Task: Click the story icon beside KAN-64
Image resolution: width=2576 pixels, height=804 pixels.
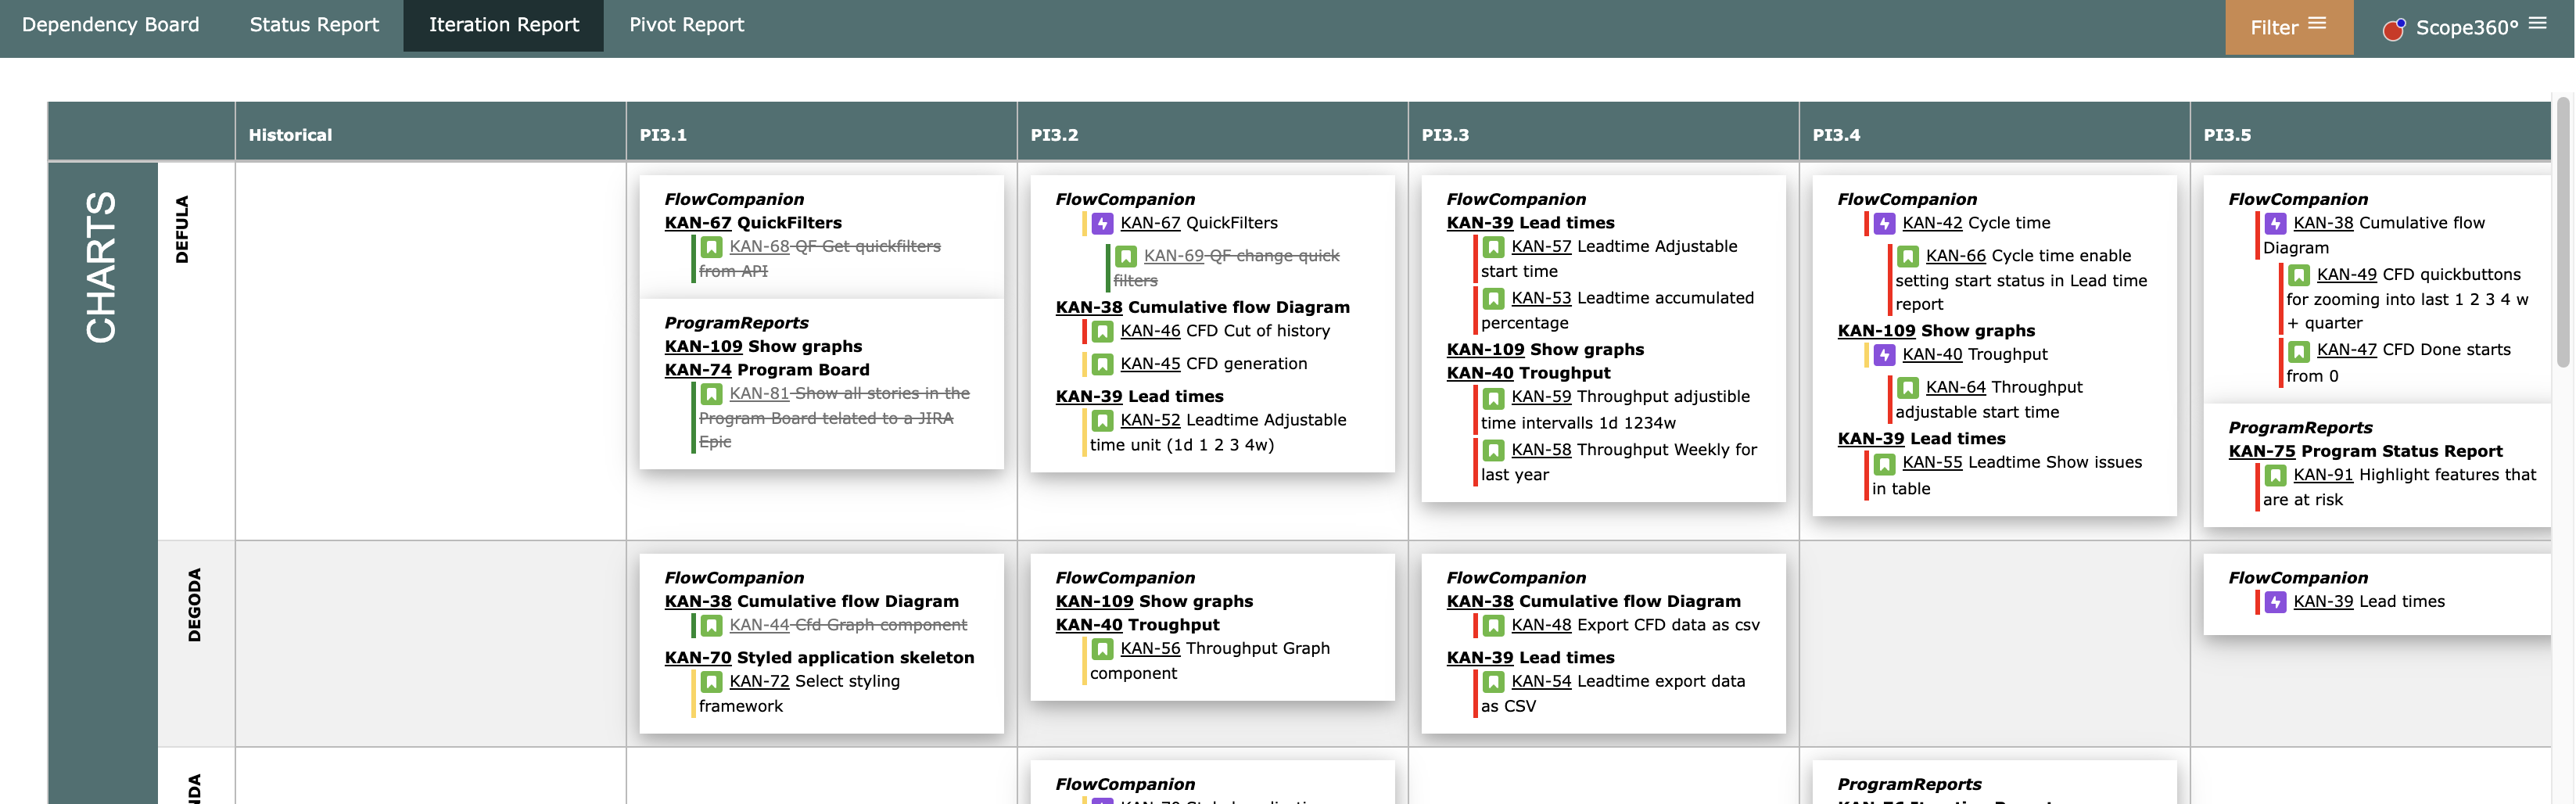Action: pos(1908,387)
